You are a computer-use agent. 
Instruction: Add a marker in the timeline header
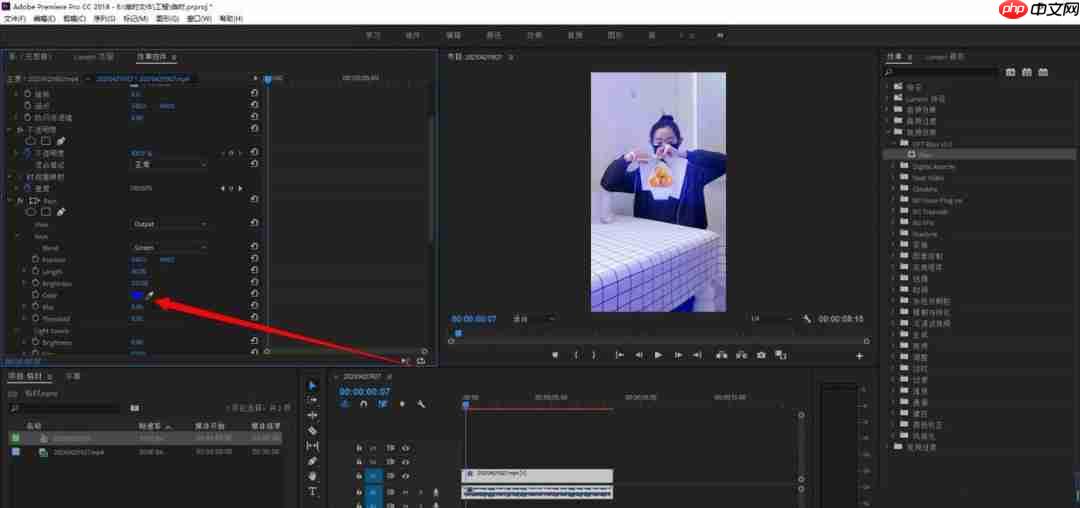coord(402,405)
